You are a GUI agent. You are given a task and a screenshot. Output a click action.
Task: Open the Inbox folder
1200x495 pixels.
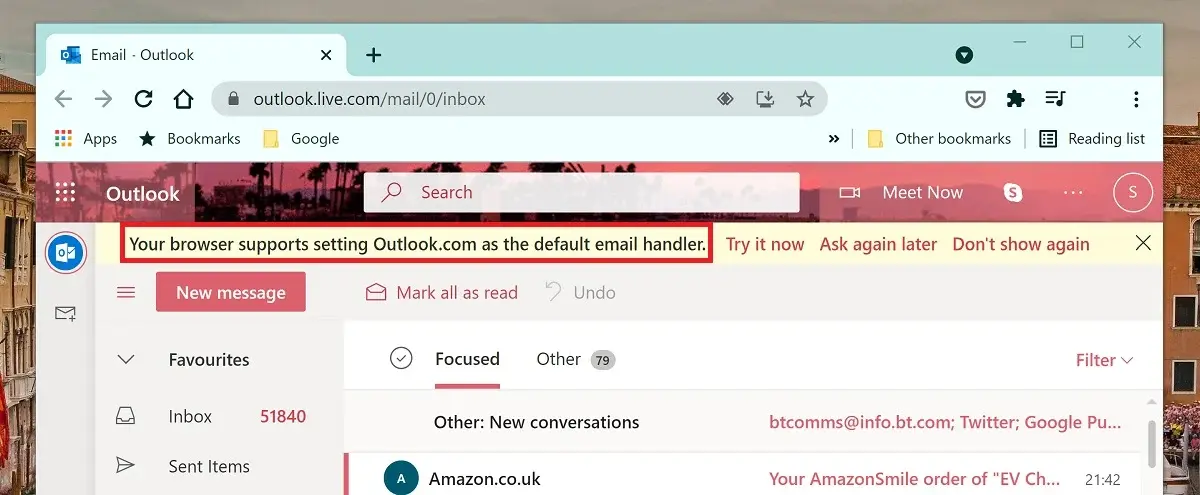click(x=190, y=417)
